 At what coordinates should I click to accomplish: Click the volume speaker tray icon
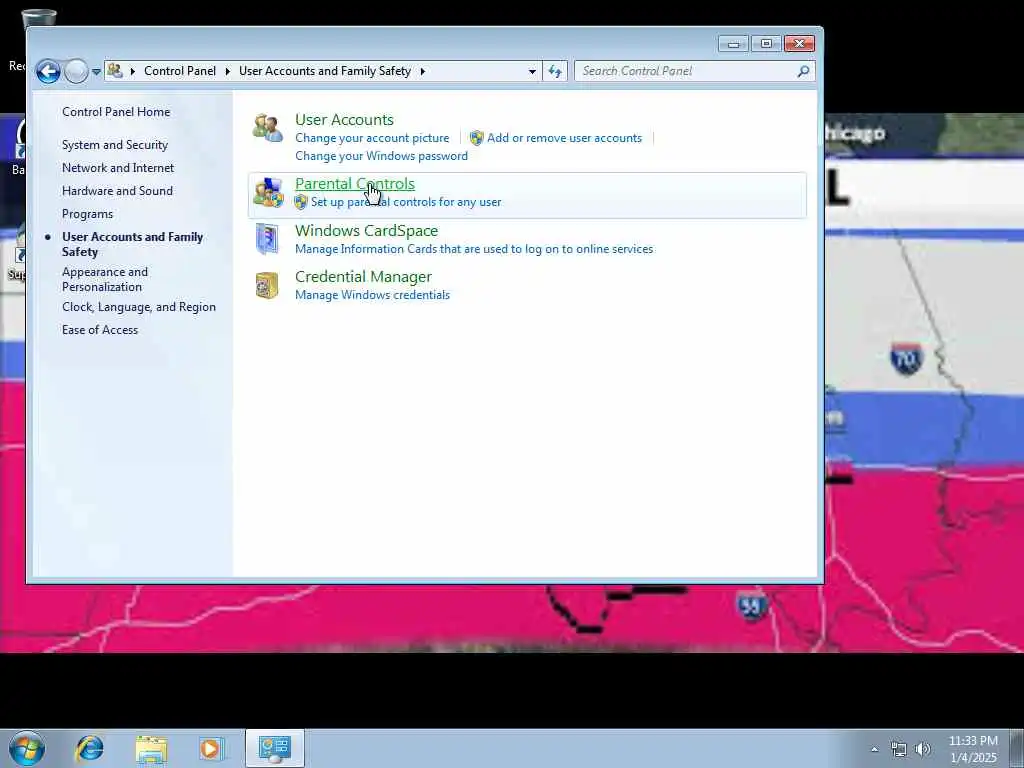[923, 749]
